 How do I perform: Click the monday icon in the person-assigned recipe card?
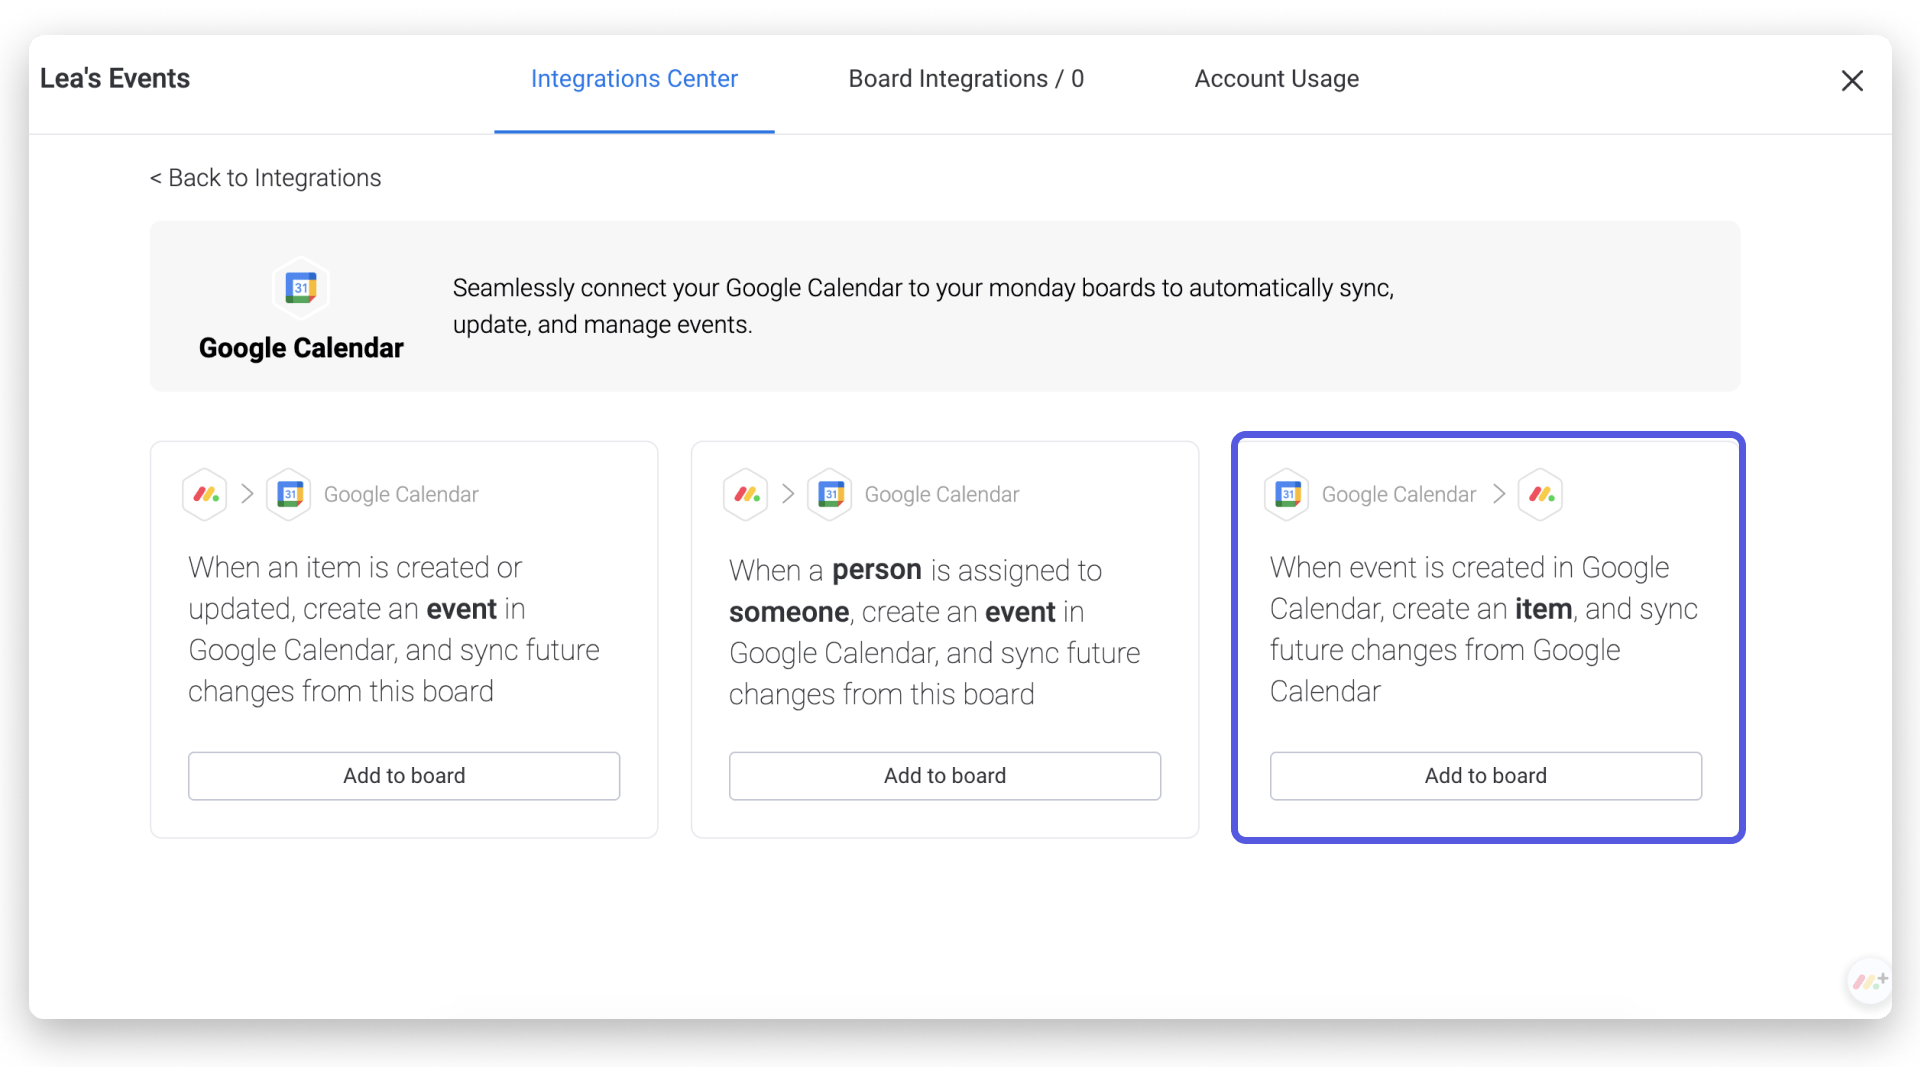coord(747,494)
